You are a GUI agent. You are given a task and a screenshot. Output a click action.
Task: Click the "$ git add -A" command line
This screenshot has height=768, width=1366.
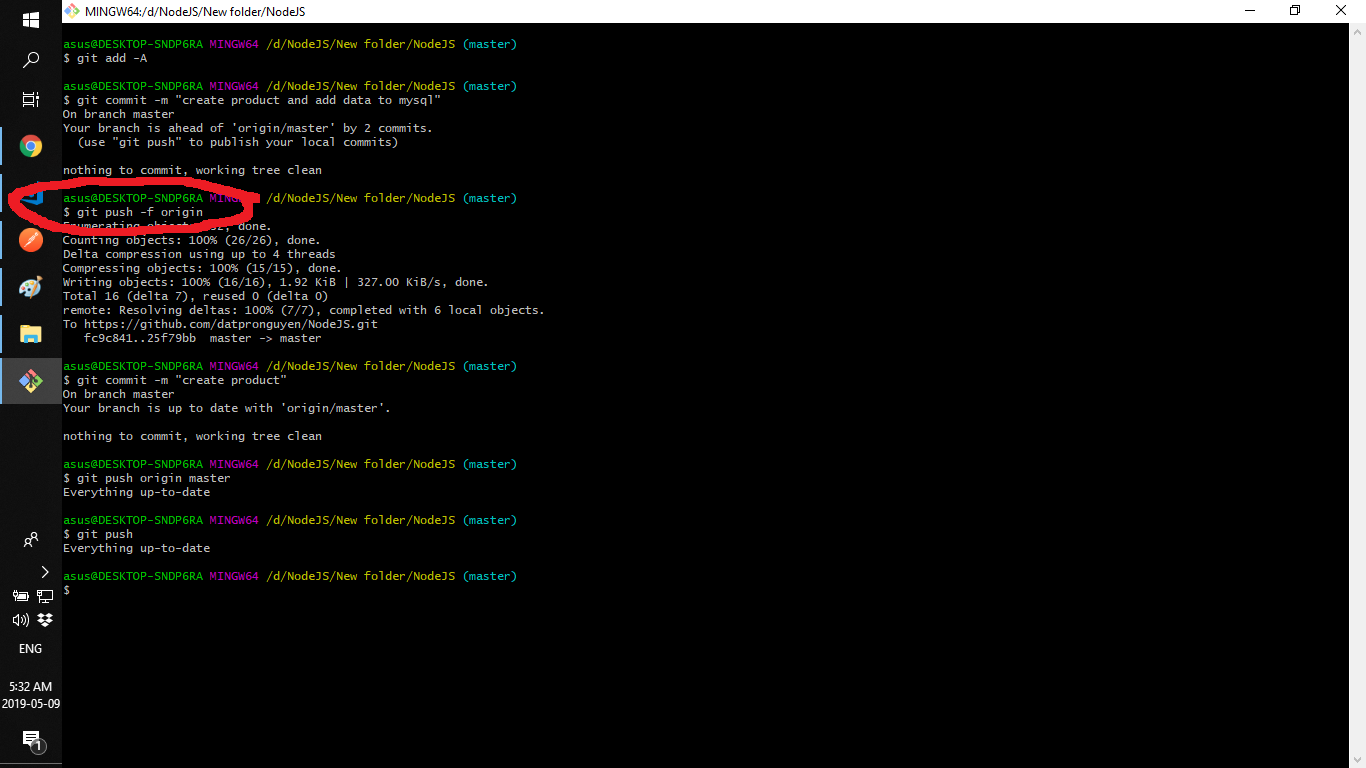105,58
